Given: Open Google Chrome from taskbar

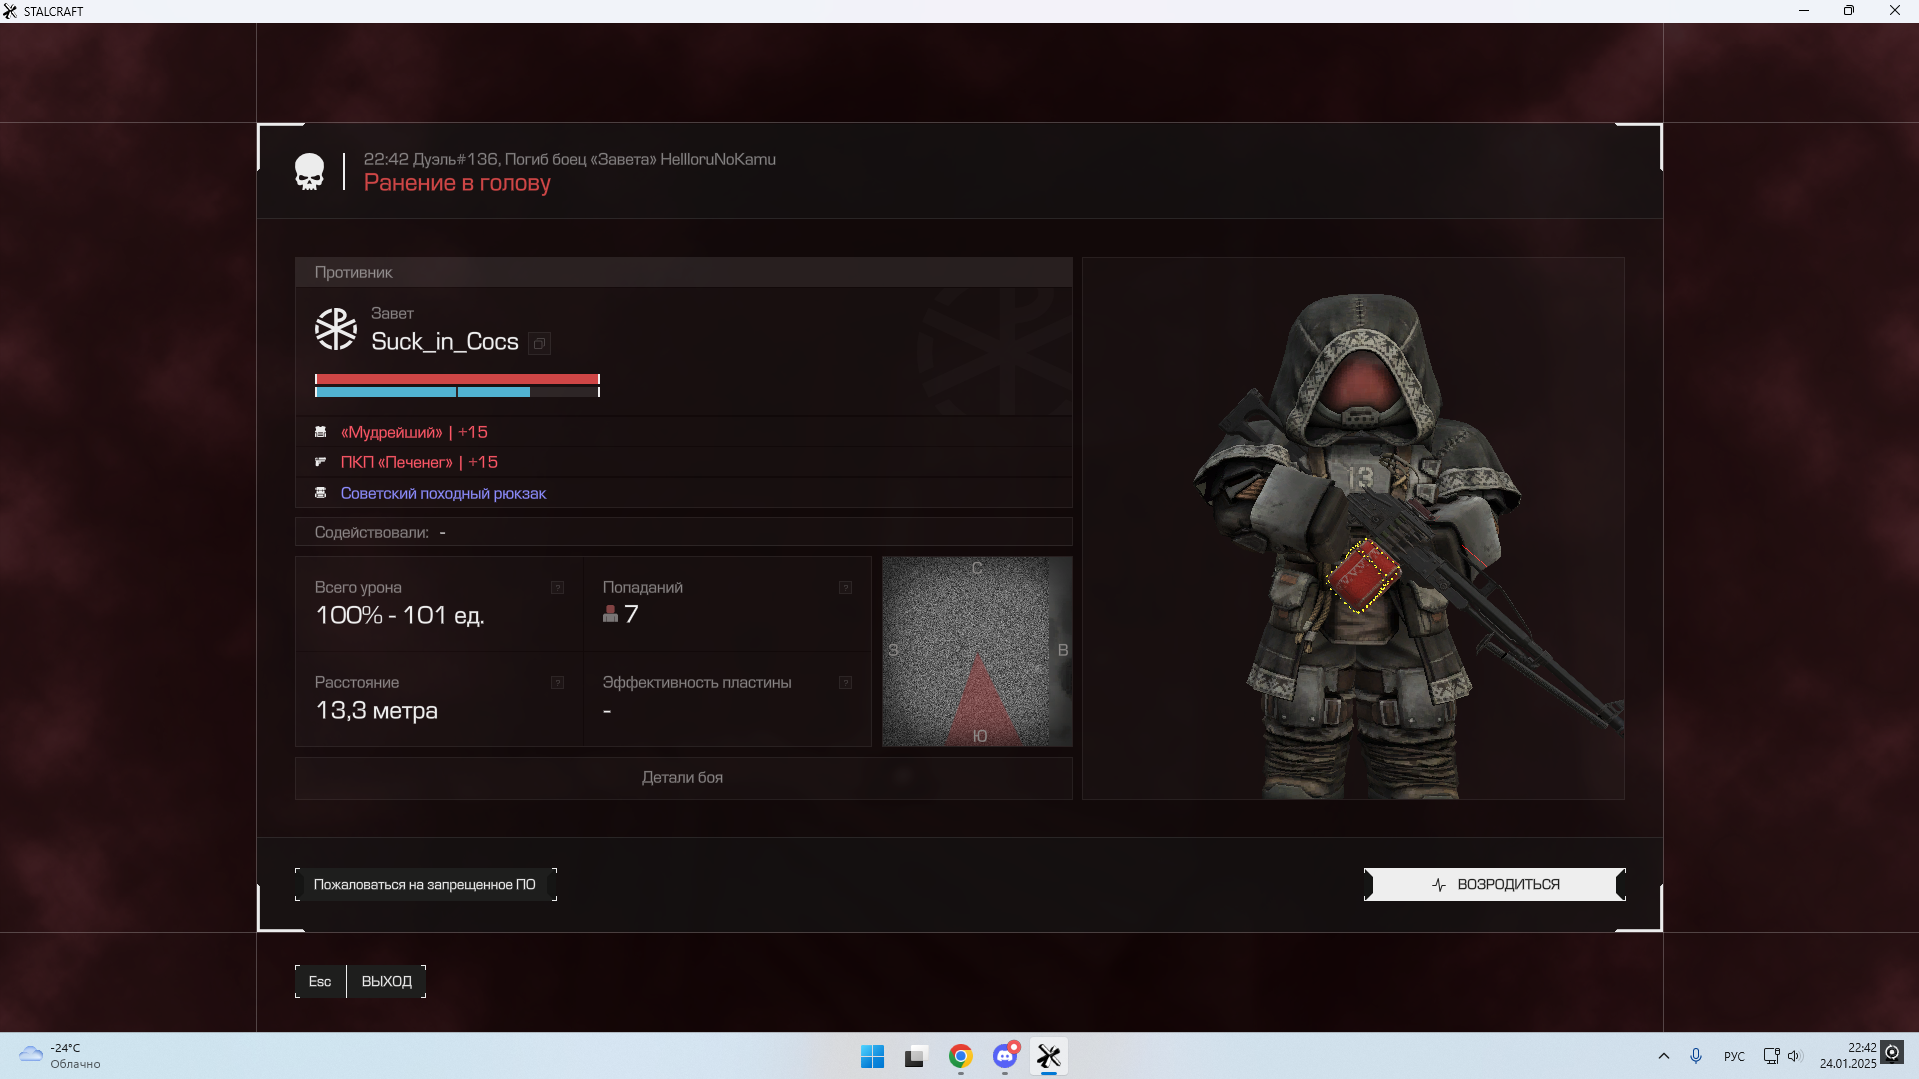Looking at the screenshot, I should pos(961,1056).
